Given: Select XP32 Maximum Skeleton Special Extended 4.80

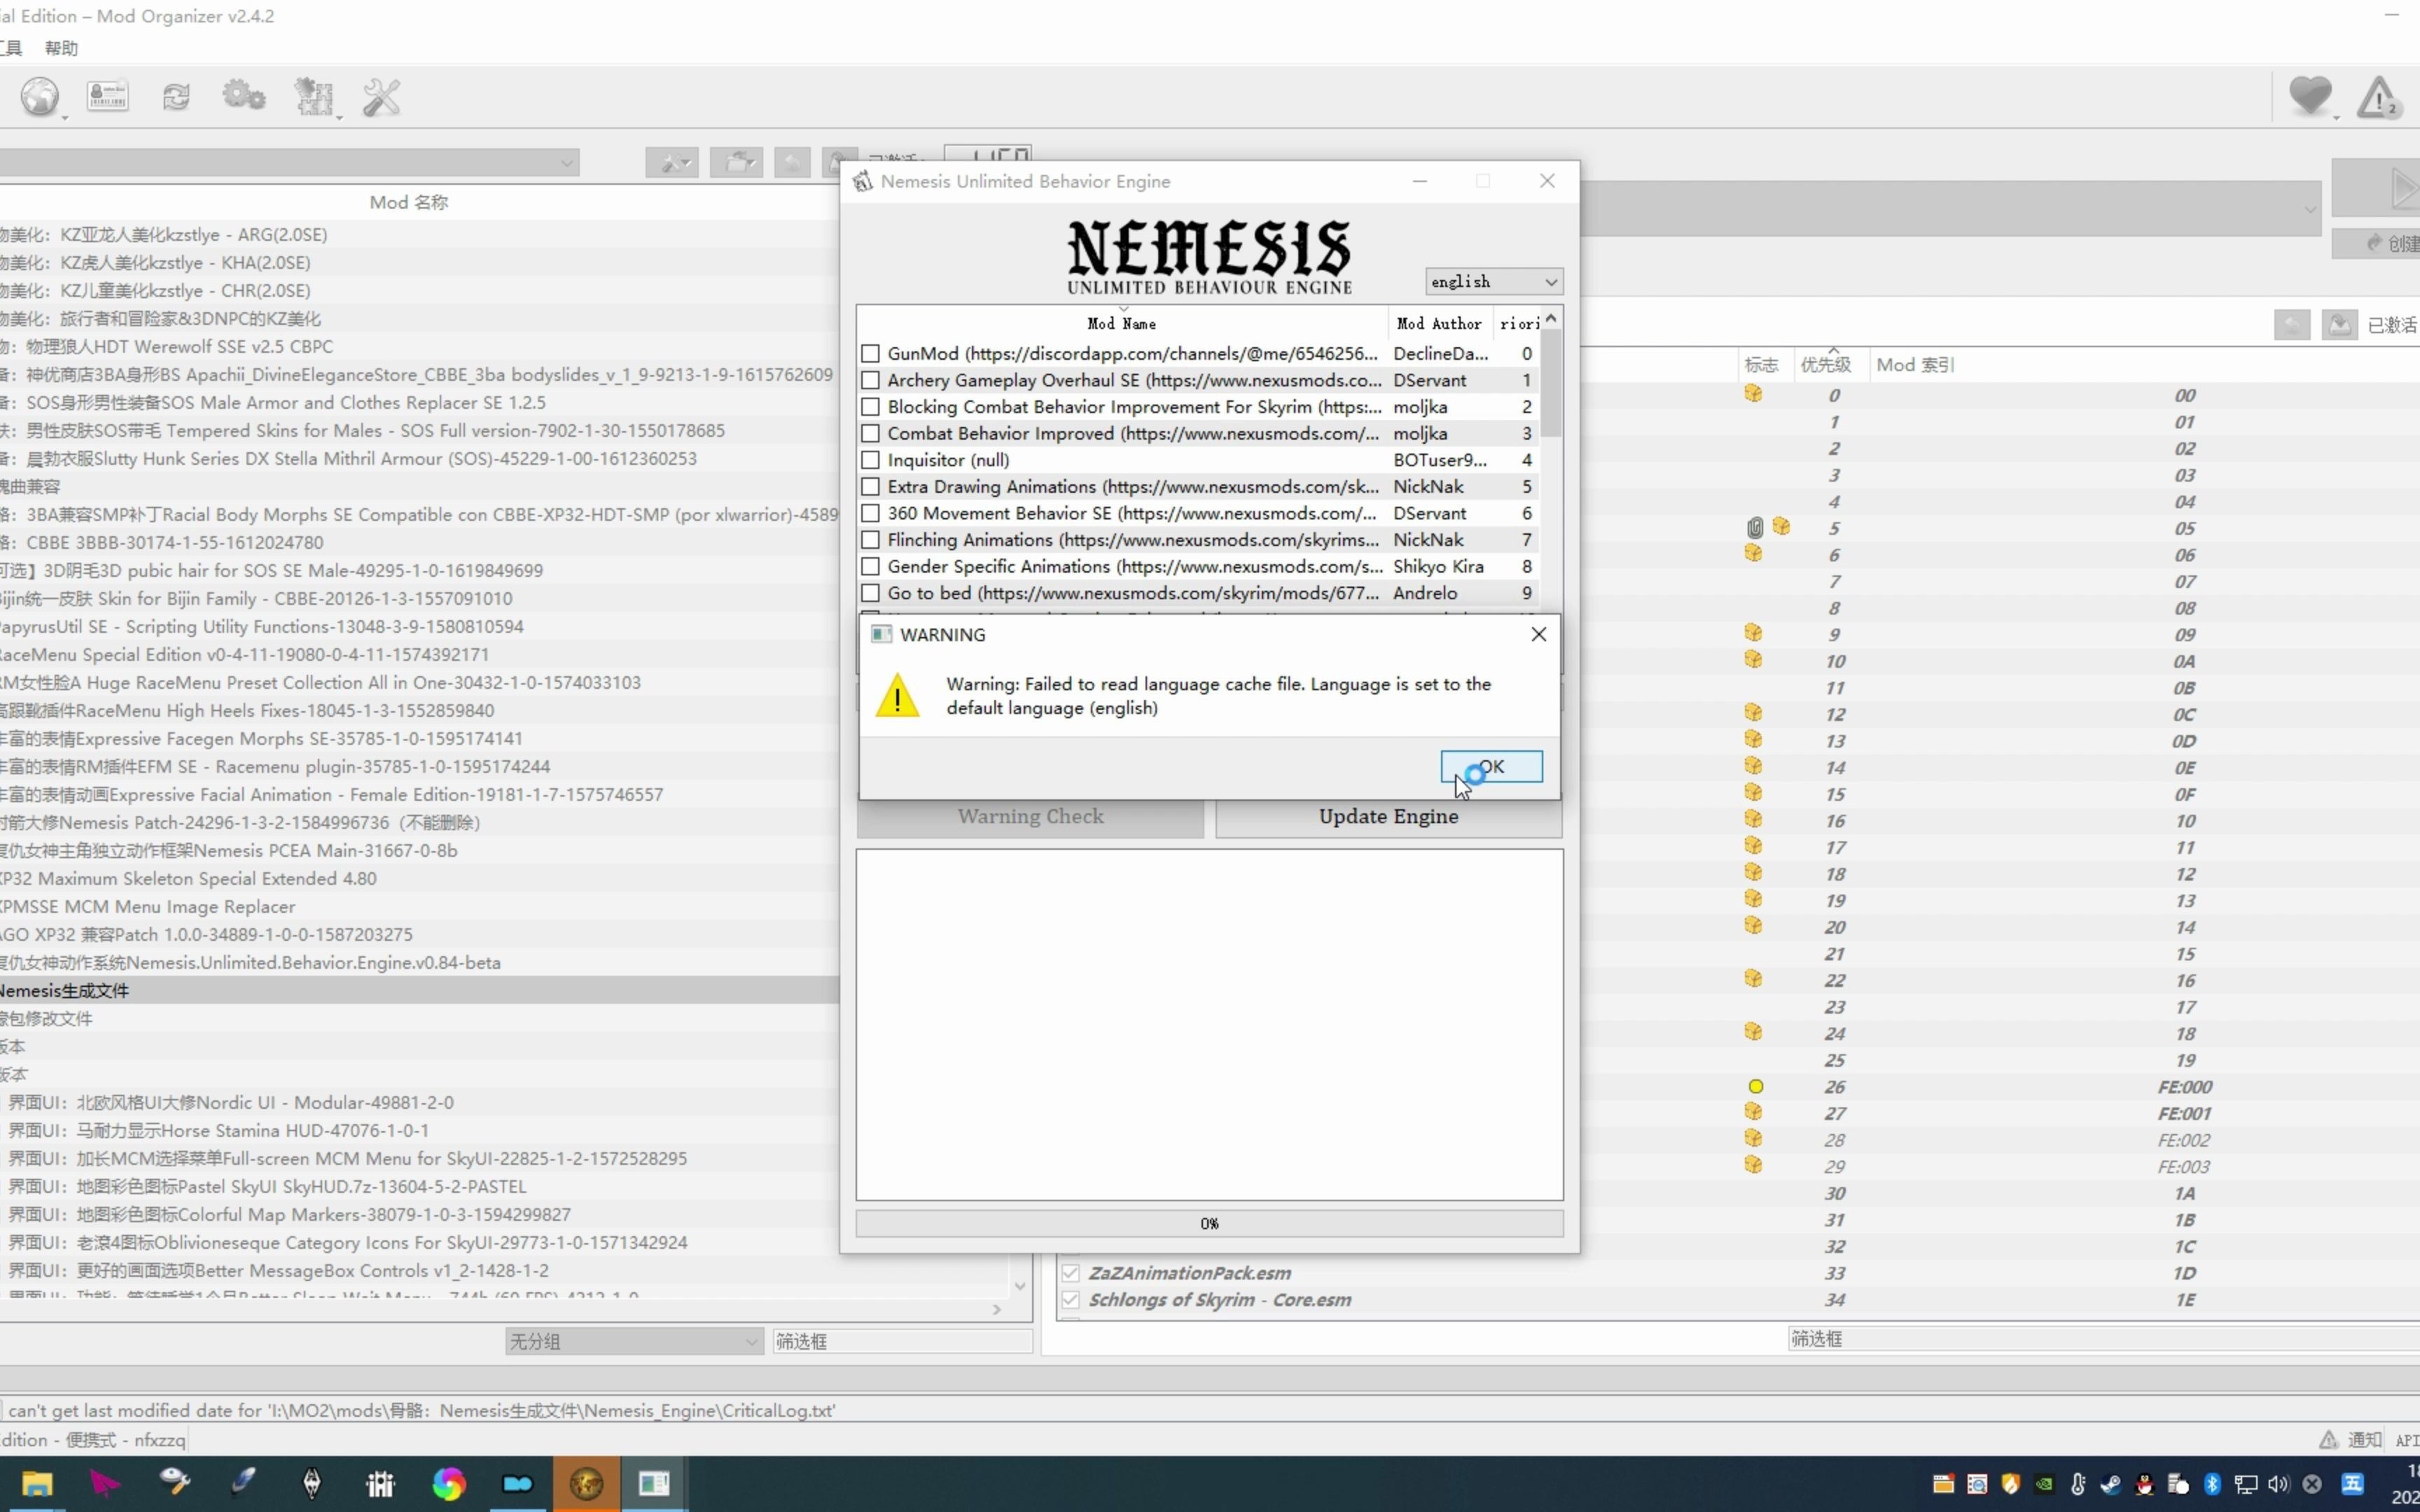Looking at the screenshot, I should click(x=419, y=878).
